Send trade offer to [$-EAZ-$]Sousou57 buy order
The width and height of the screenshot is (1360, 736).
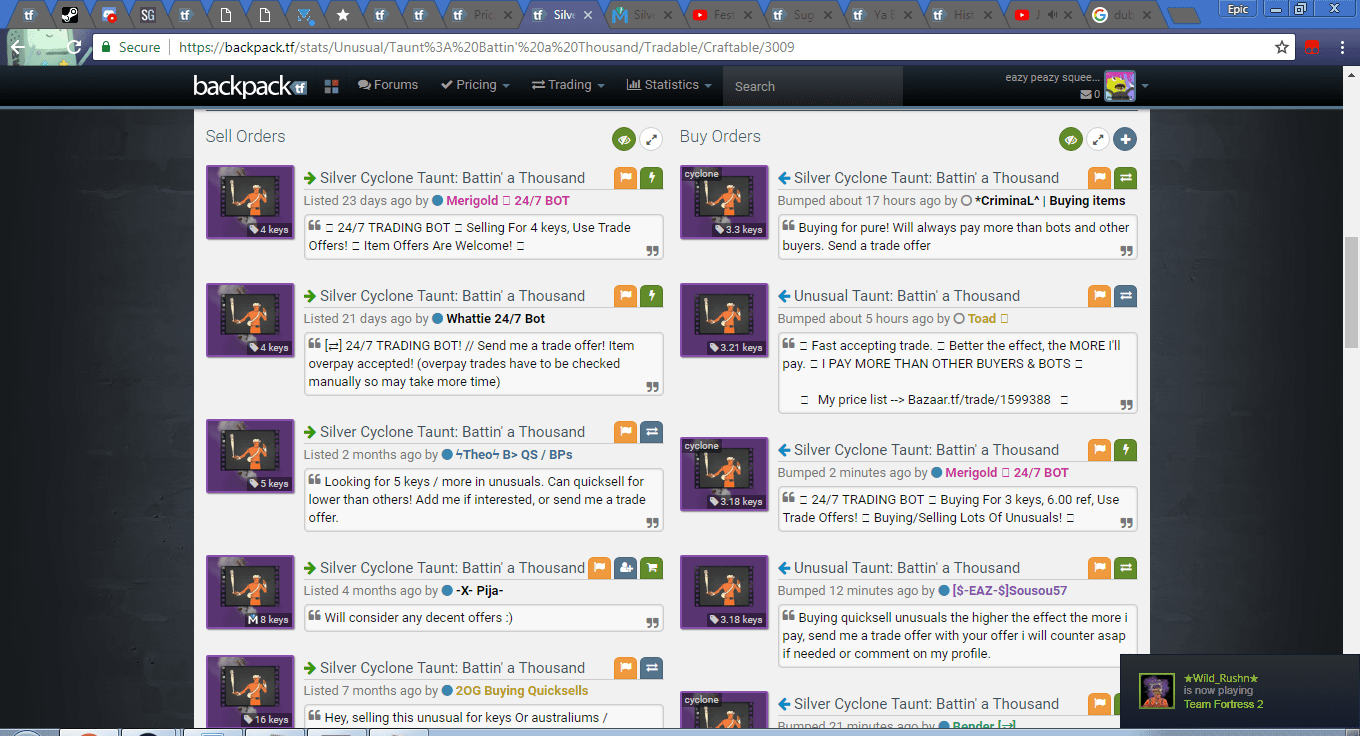(x=1125, y=568)
